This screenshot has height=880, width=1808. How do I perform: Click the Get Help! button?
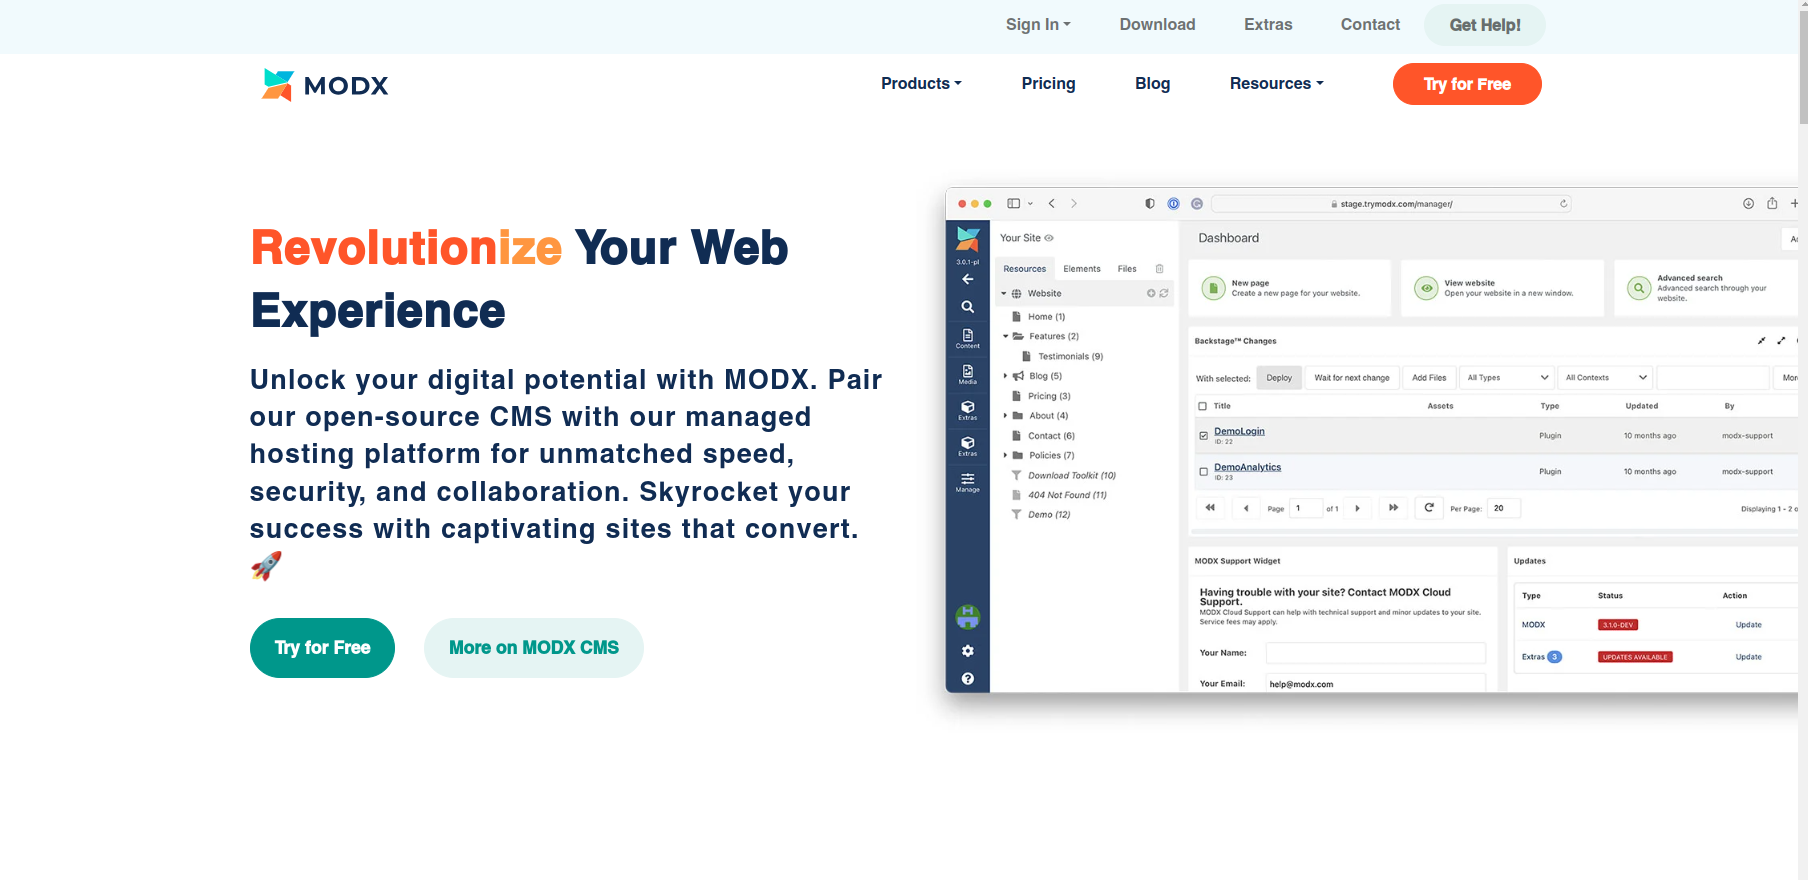(x=1485, y=25)
